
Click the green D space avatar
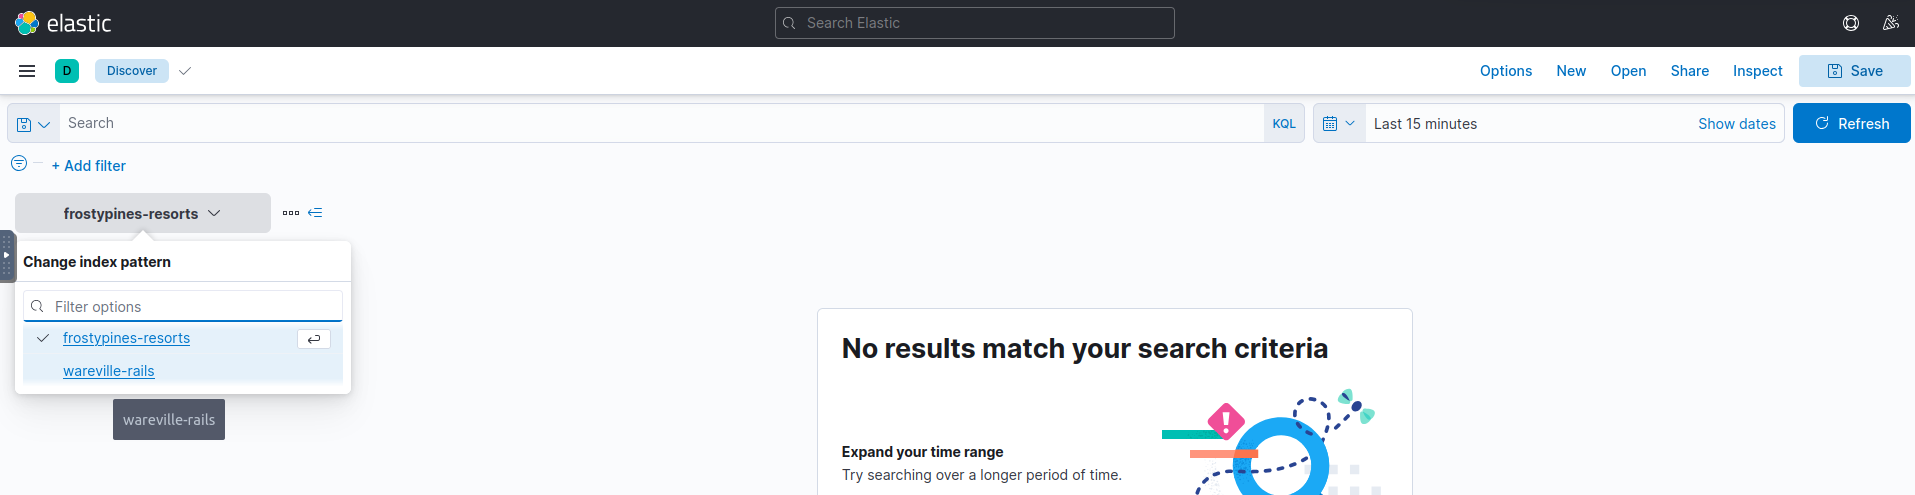pos(67,71)
